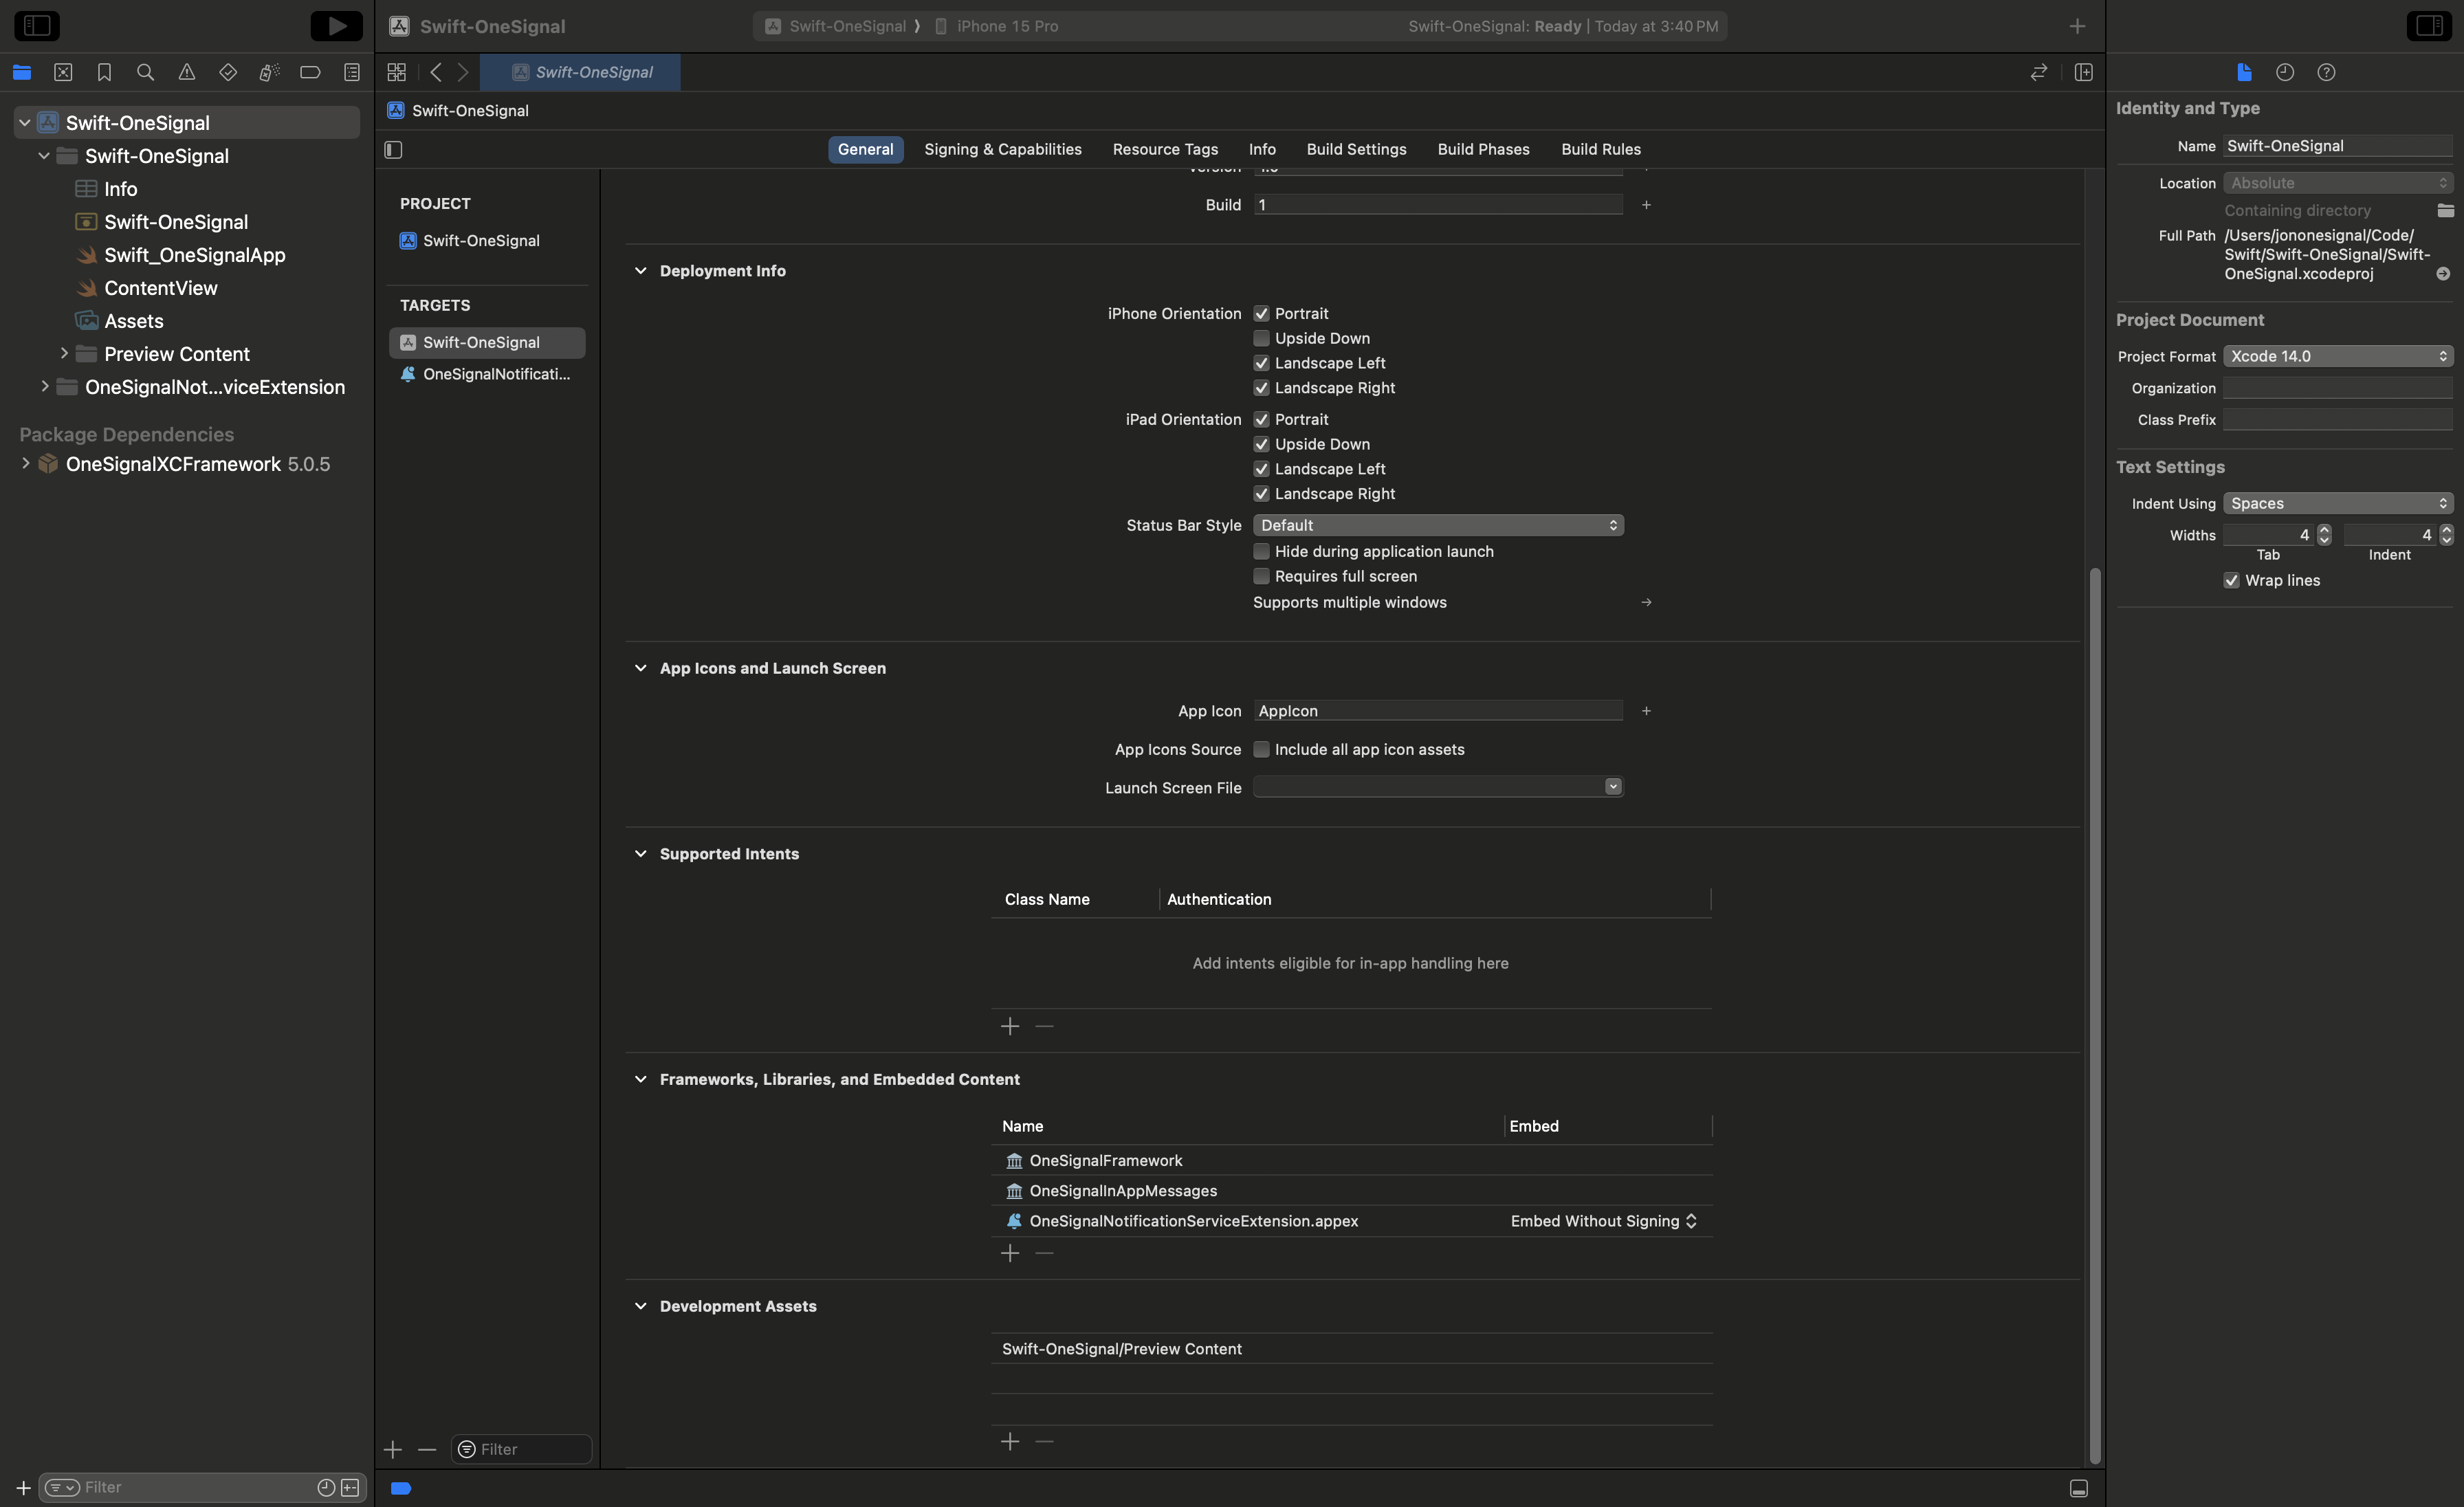Uncheck iPhone Landscape Right
Image resolution: width=2464 pixels, height=1507 pixels.
tap(1261, 388)
